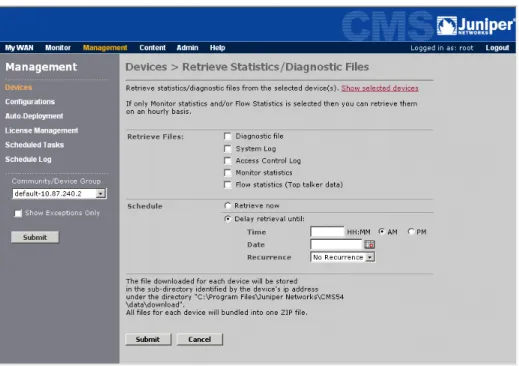Screen dimensions: 519x366
Task: Go to Devices in sidebar
Action: tap(18, 87)
